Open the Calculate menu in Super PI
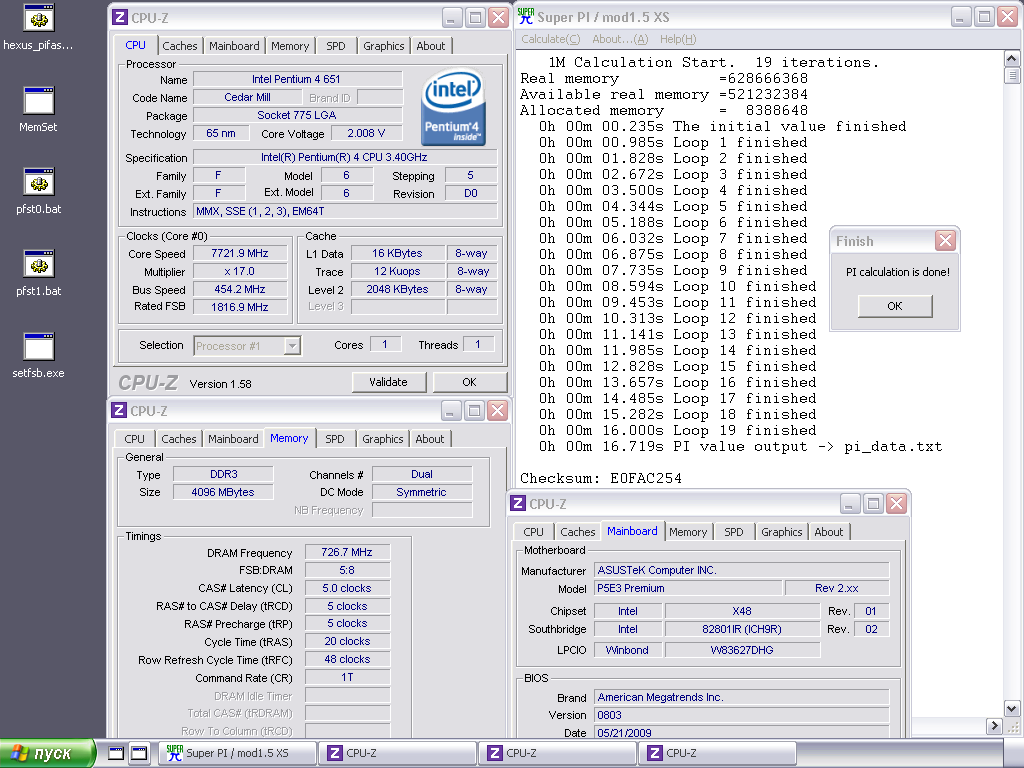Viewport: 1024px width, 768px height. point(551,39)
